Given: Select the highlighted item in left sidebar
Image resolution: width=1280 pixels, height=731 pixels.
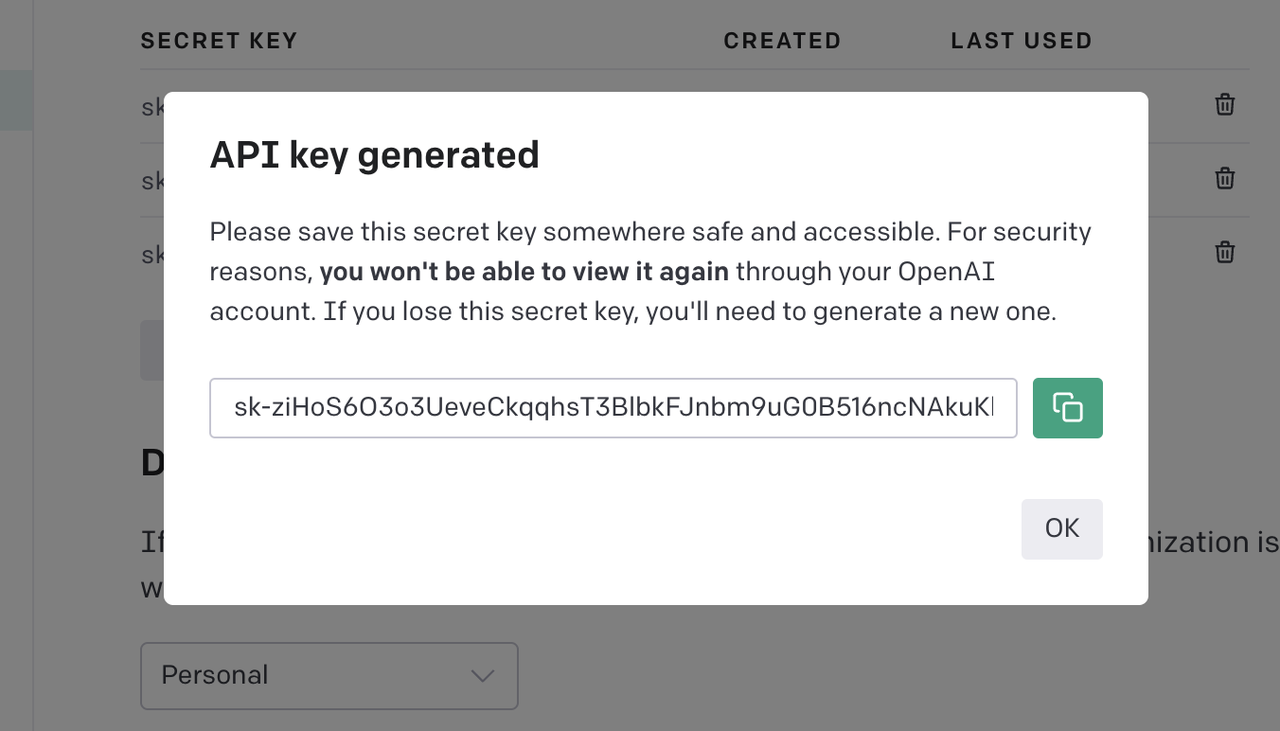Looking at the screenshot, I should tap(16, 101).
